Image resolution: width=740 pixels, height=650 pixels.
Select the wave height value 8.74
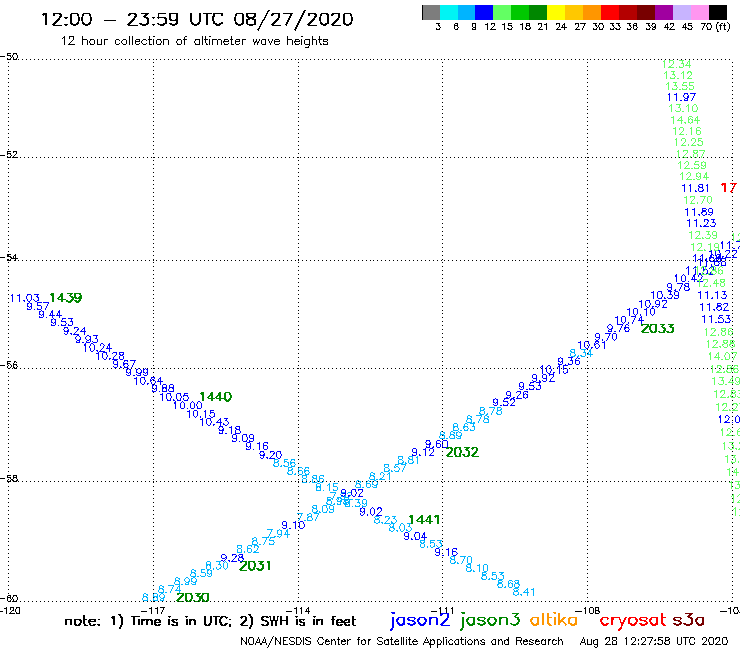tap(169, 590)
